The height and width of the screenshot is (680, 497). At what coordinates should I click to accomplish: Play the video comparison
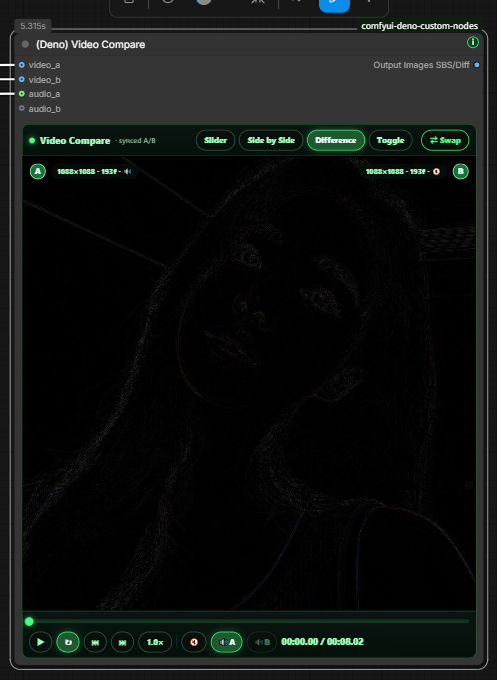[40, 642]
